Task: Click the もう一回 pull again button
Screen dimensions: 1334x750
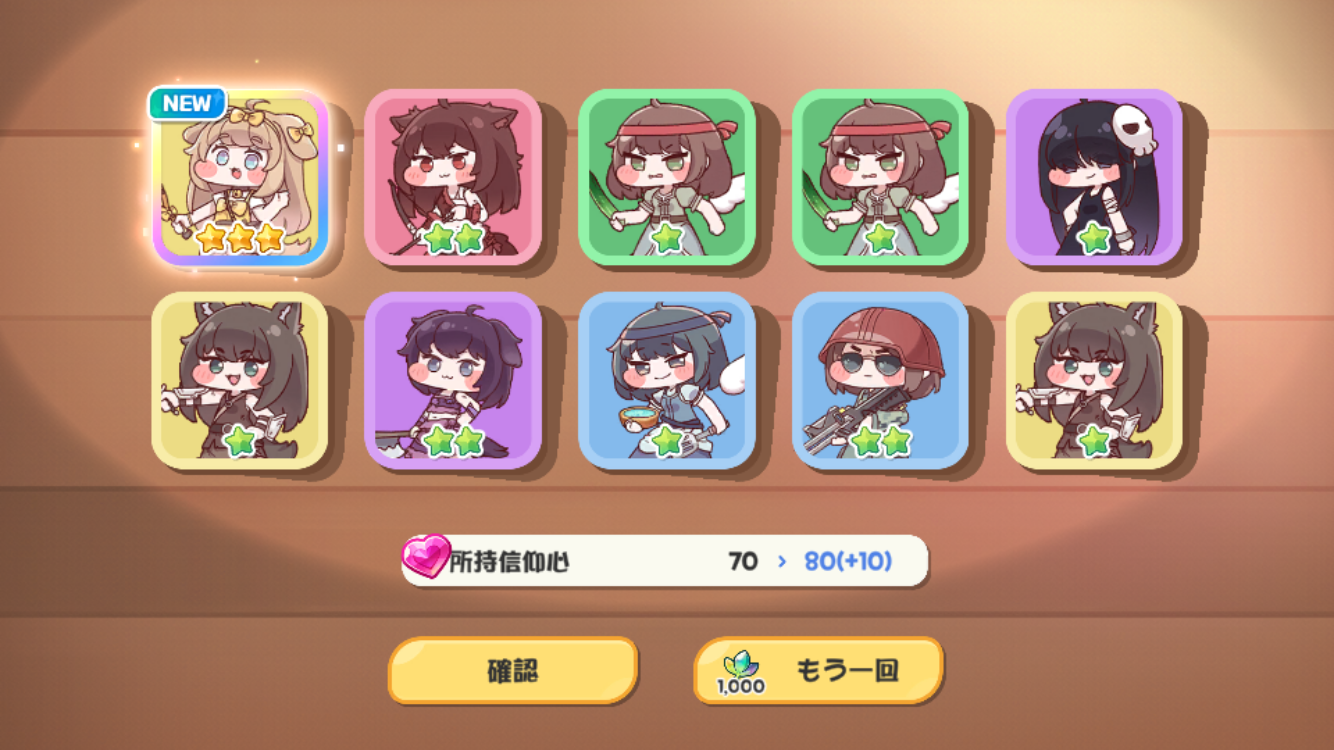Action: [818, 670]
